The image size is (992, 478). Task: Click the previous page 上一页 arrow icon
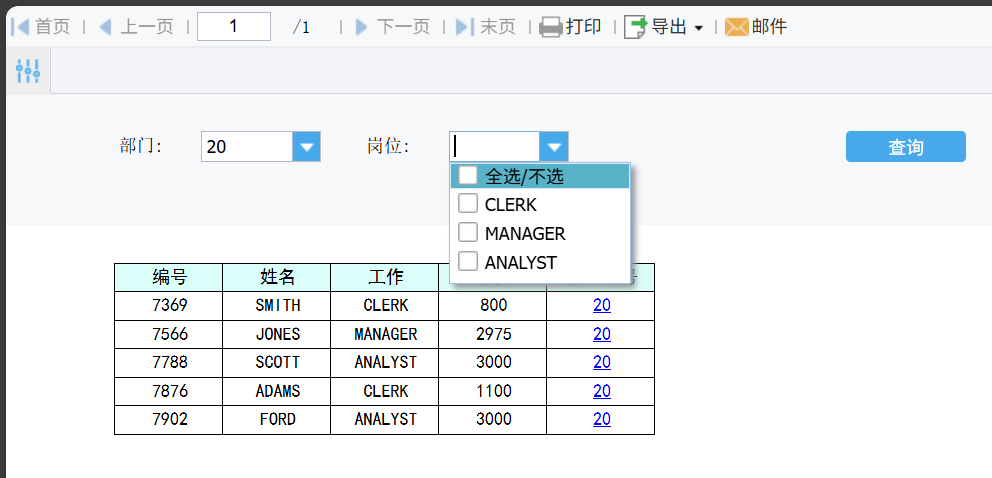[x=106, y=27]
